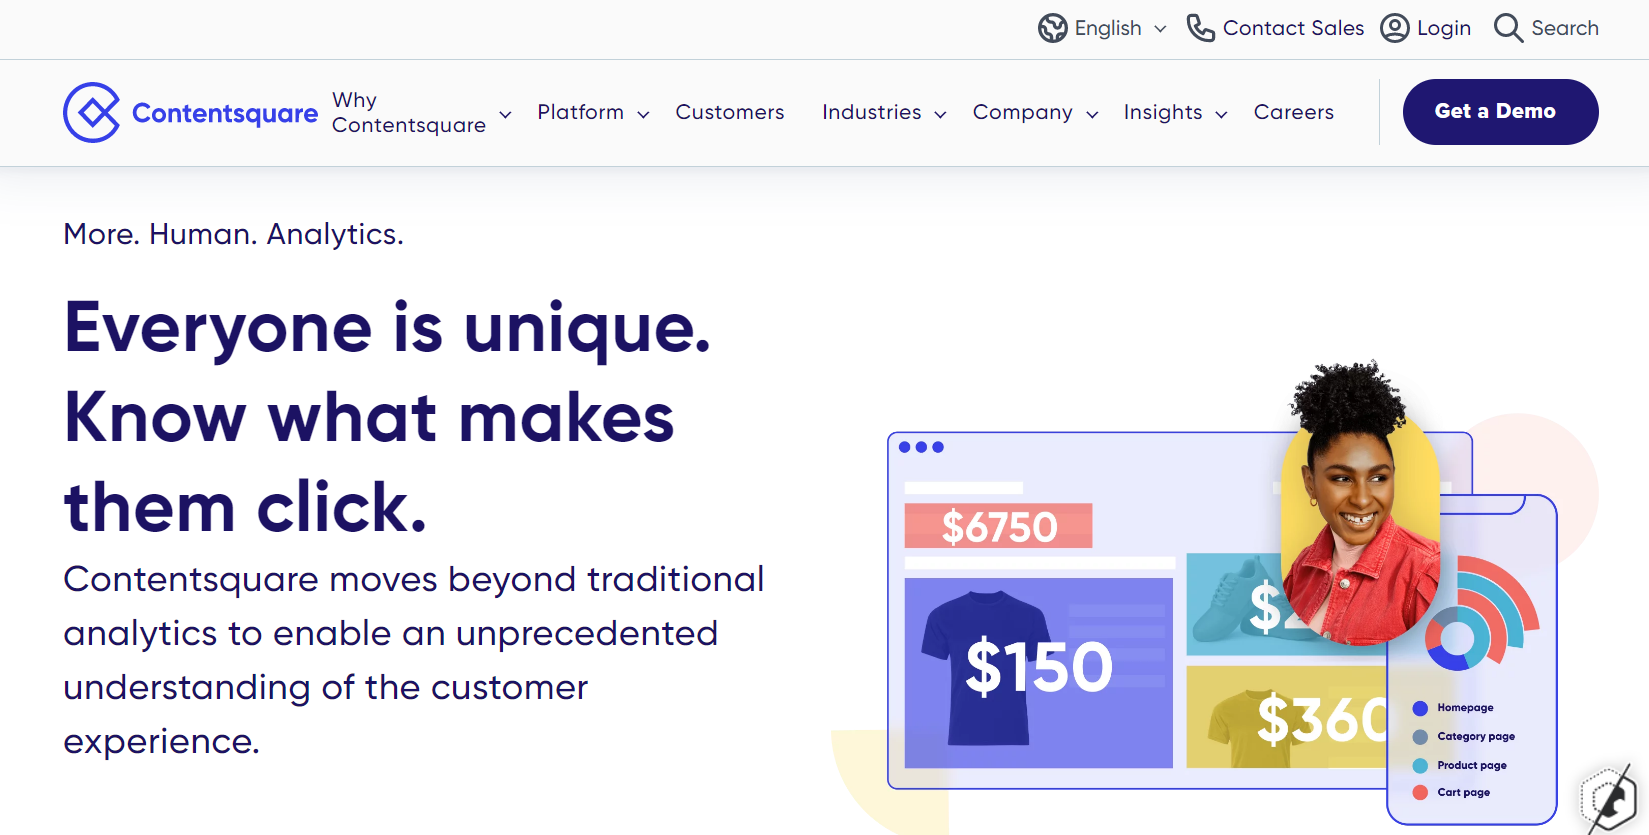Open the Platform dropdown chevron
Image resolution: width=1649 pixels, height=835 pixels.
click(643, 114)
